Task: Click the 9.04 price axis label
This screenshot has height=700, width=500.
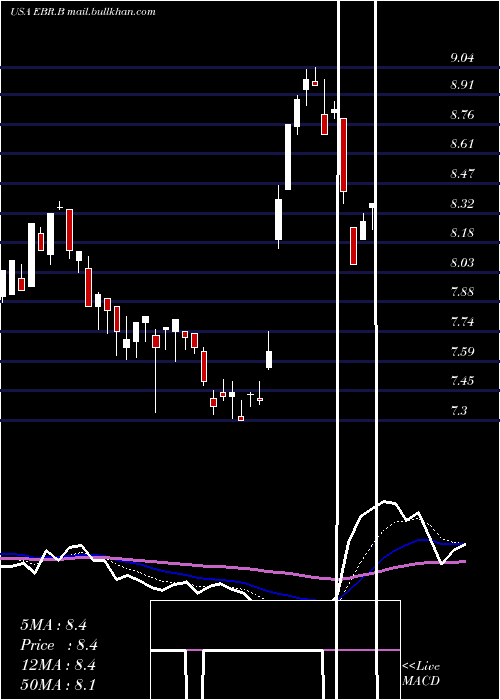Action: click(462, 58)
